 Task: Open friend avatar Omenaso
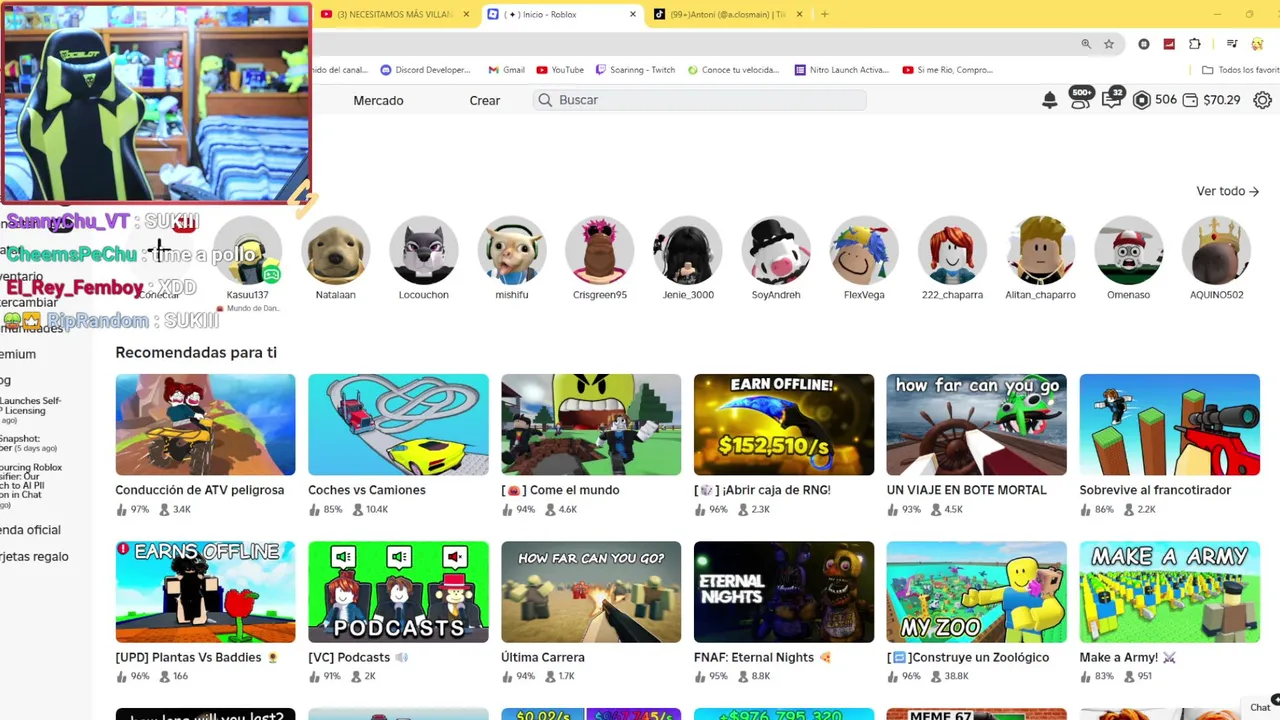click(x=1128, y=250)
